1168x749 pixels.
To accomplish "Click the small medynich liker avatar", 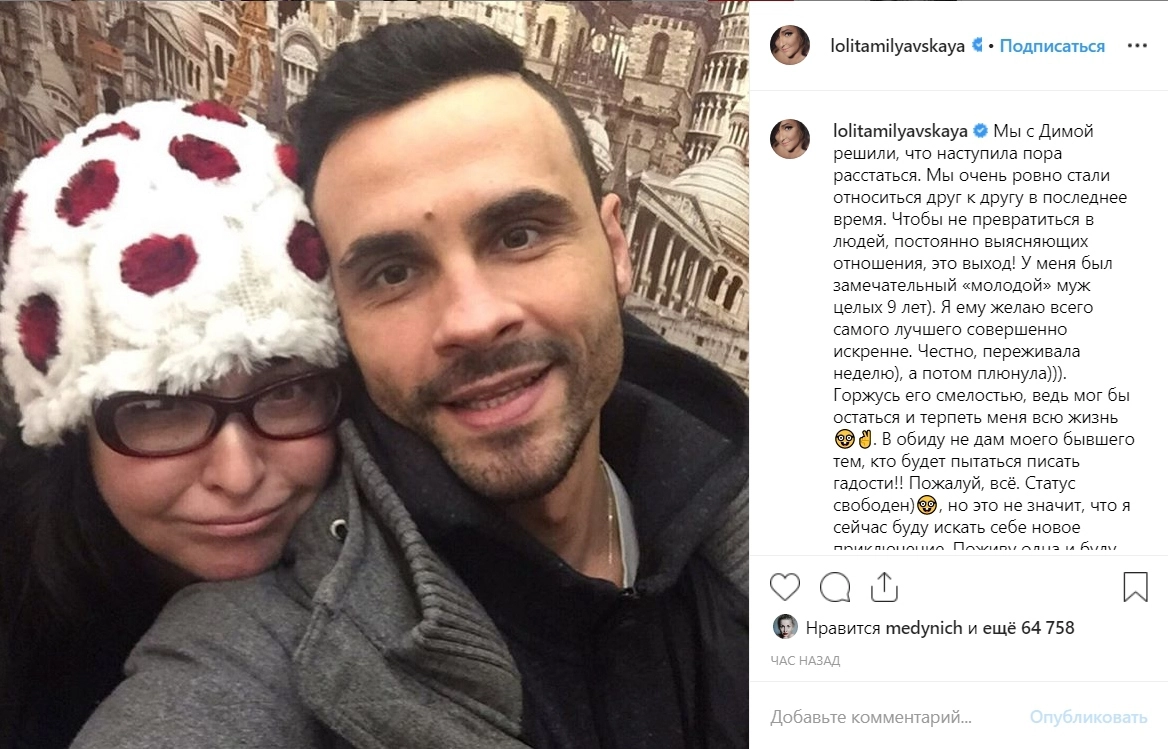I will (x=785, y=628).
